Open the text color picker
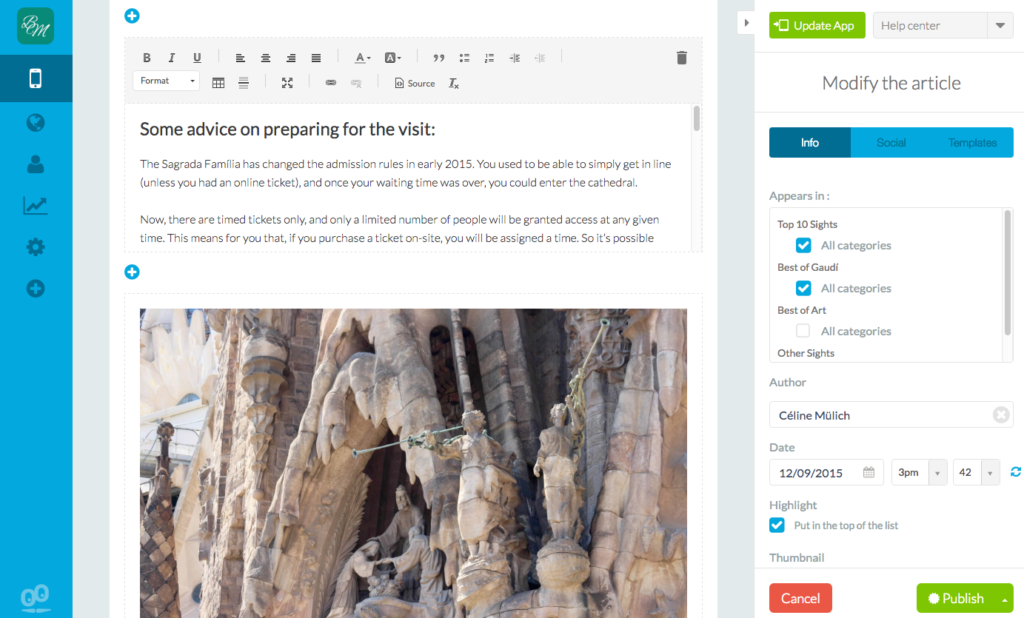 tap(361, 57)
